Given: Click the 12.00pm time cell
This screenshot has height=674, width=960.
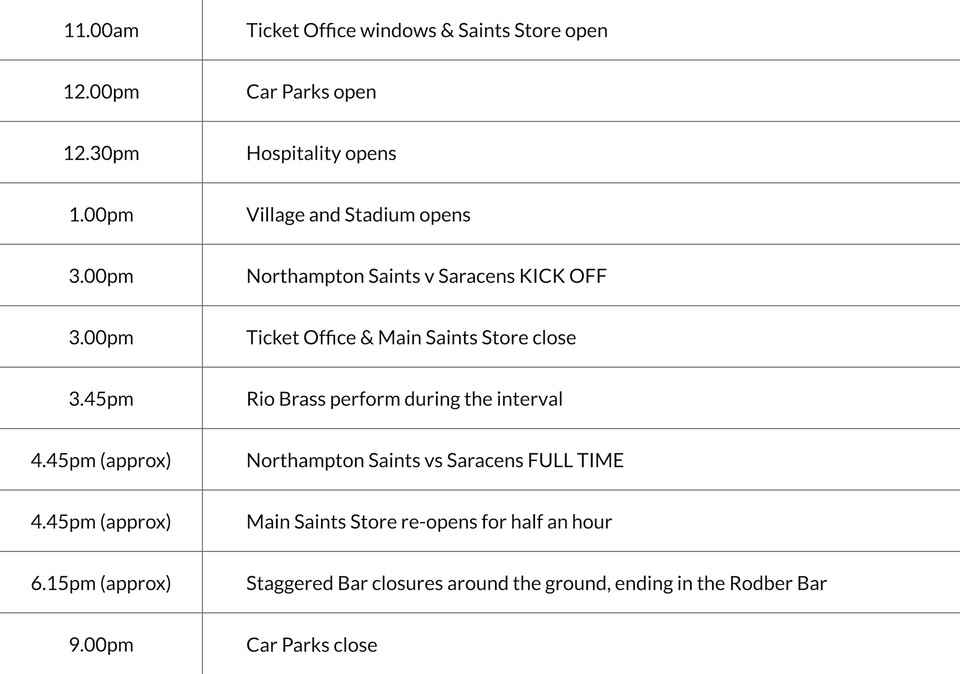Looking at the screenshot, I should pyautogui.click(x=101, y=92).
